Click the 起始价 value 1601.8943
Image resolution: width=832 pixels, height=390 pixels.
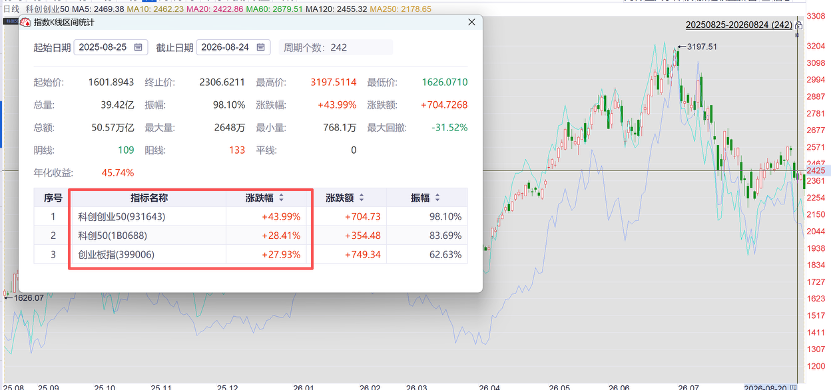click(x=111, y=82)
